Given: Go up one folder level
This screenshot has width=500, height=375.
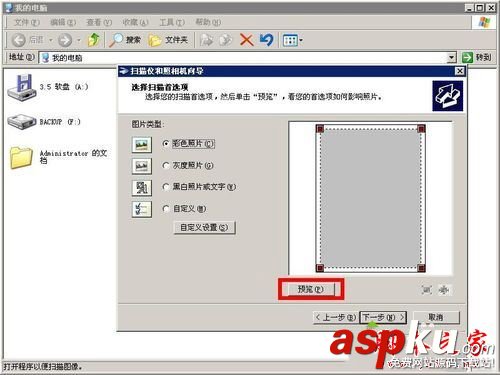Looking at the screenshot, I should (94, 40).
